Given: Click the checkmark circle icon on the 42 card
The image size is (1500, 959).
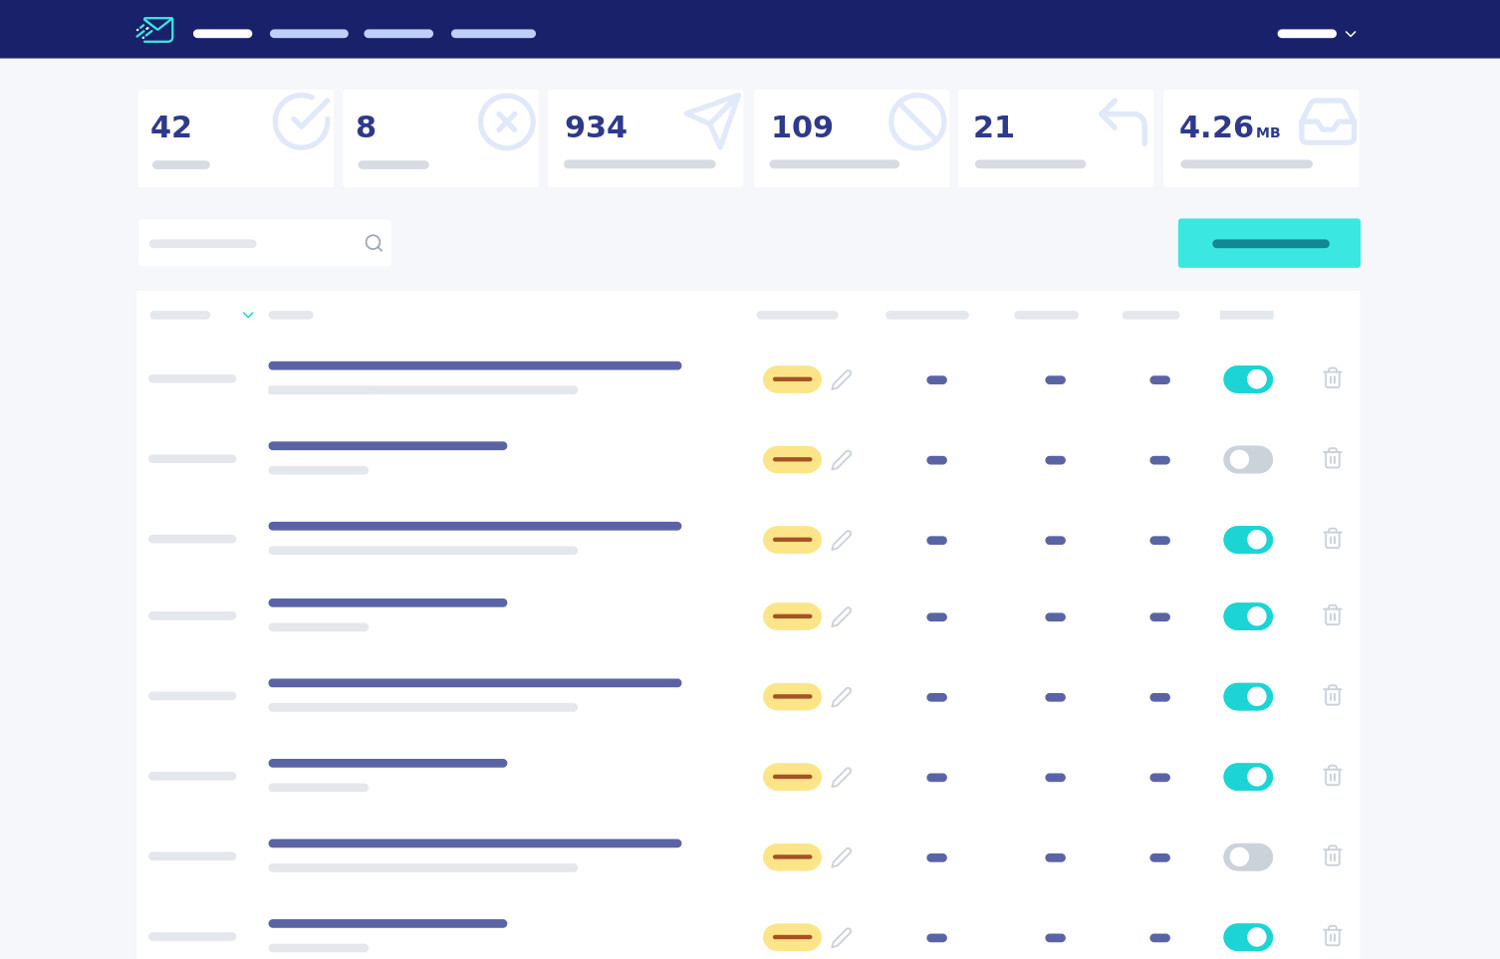Looking at the screenshot, I should pyautogui.click(x=302, y=122).
